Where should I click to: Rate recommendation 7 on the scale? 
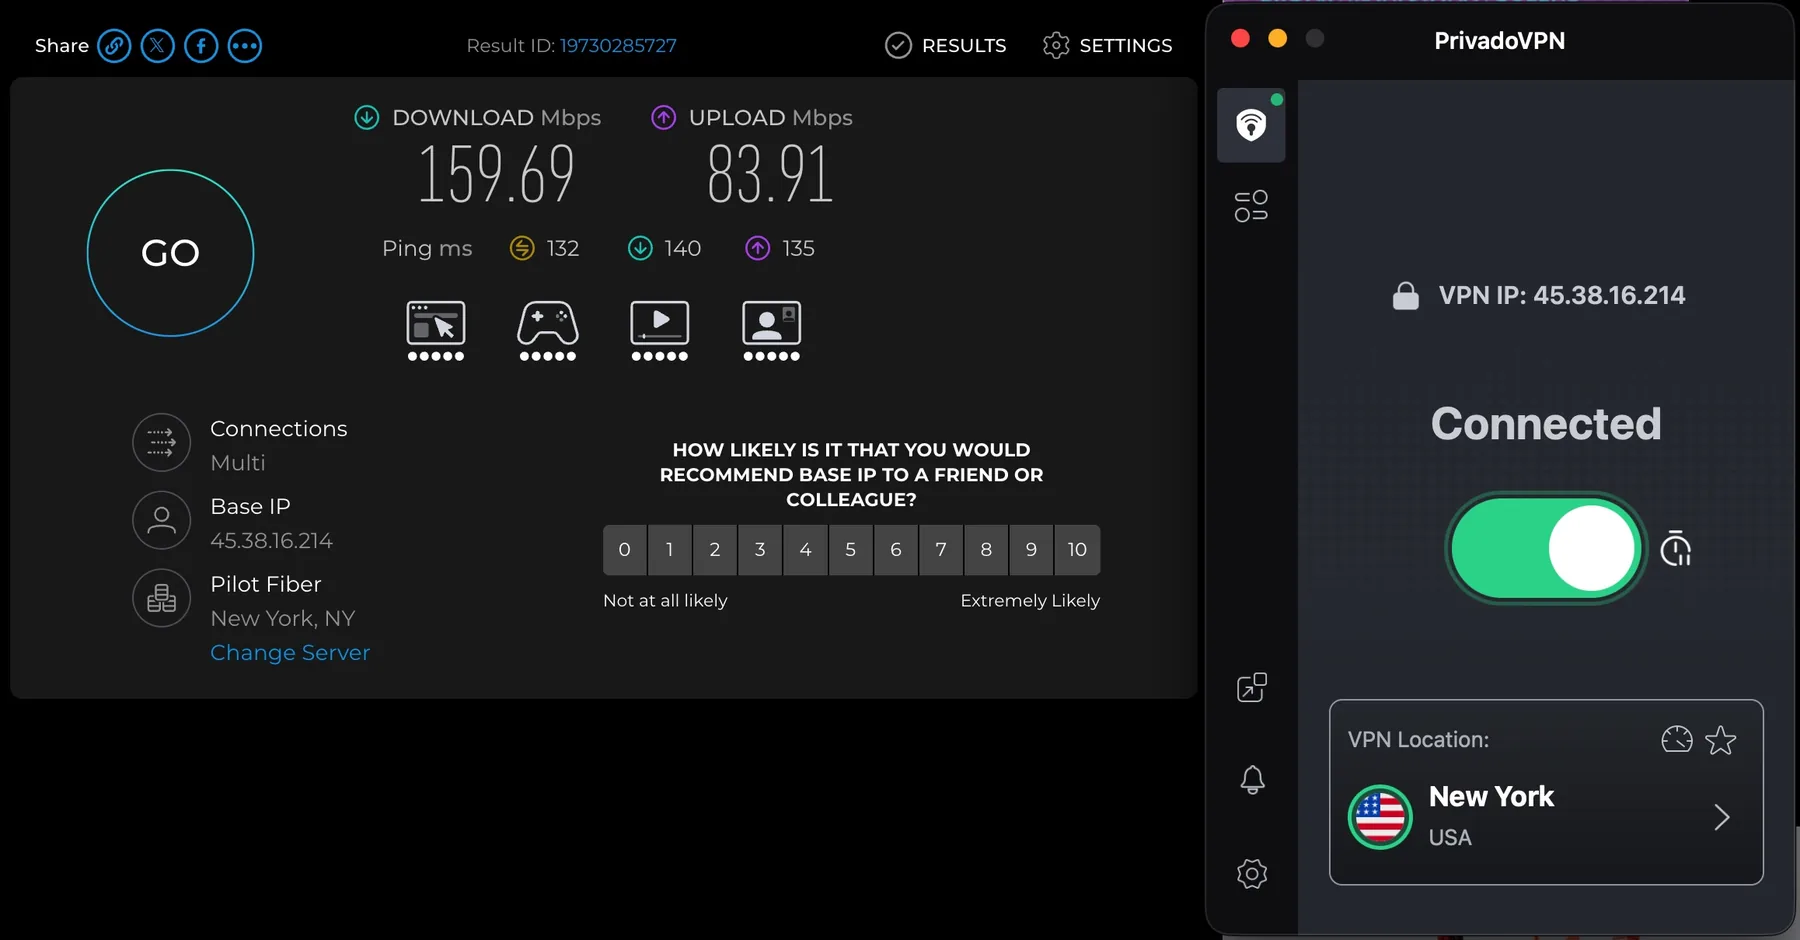point(941,550)
